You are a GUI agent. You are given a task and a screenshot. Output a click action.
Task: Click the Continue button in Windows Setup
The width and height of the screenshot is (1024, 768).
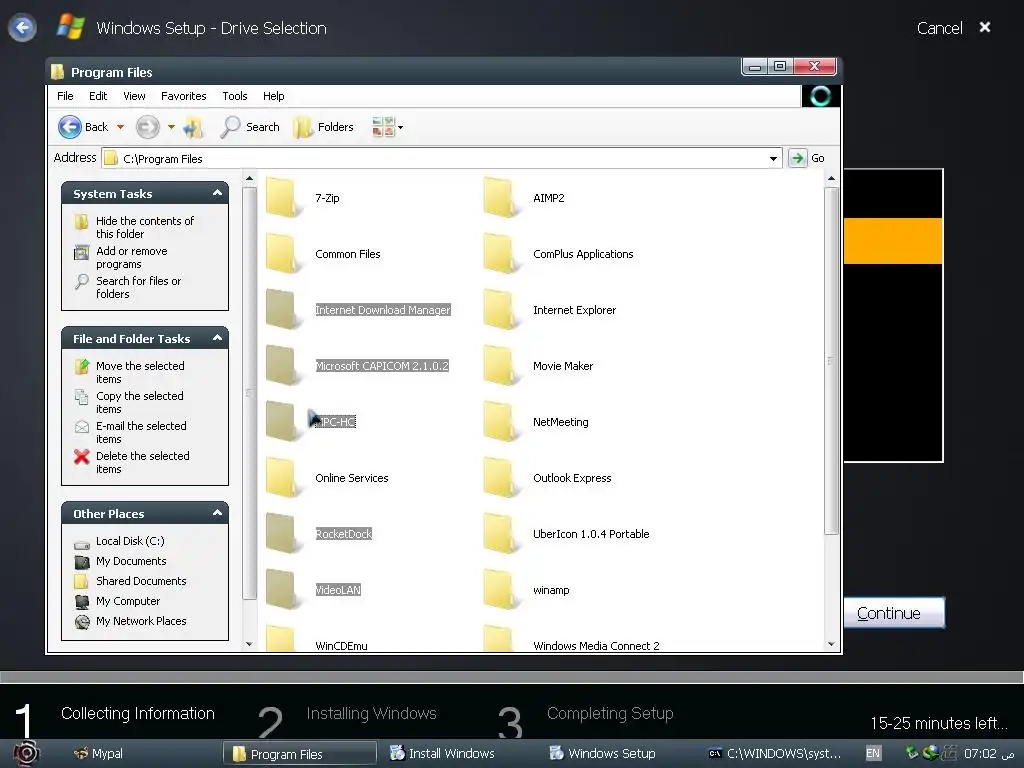(894, 613)
